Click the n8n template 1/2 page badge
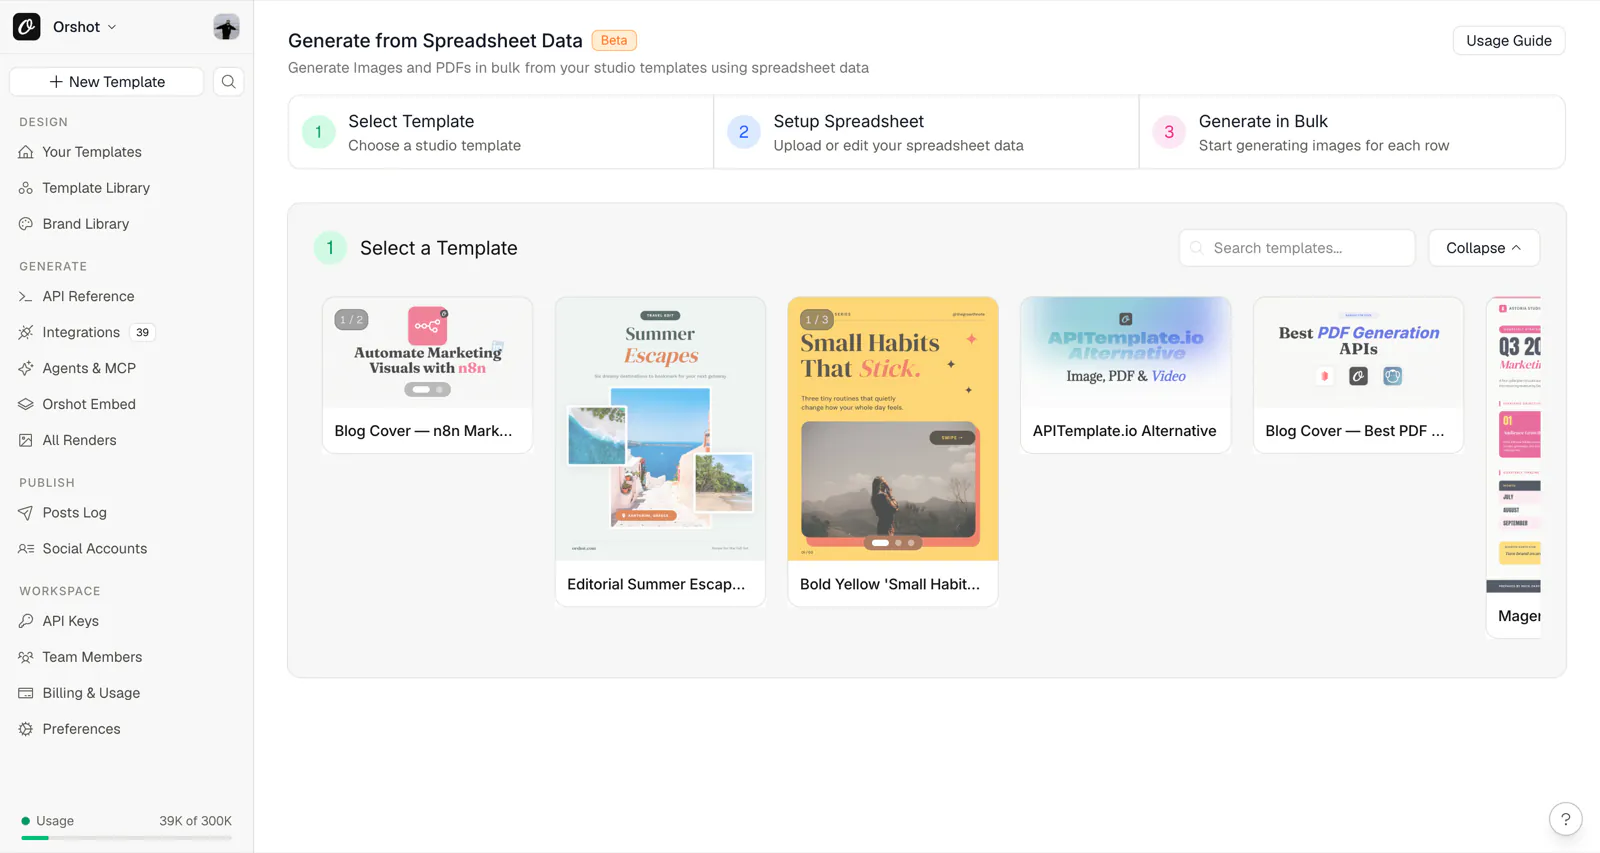Image resolution: width=1600 pixels, height=853 pixels. 351,320
